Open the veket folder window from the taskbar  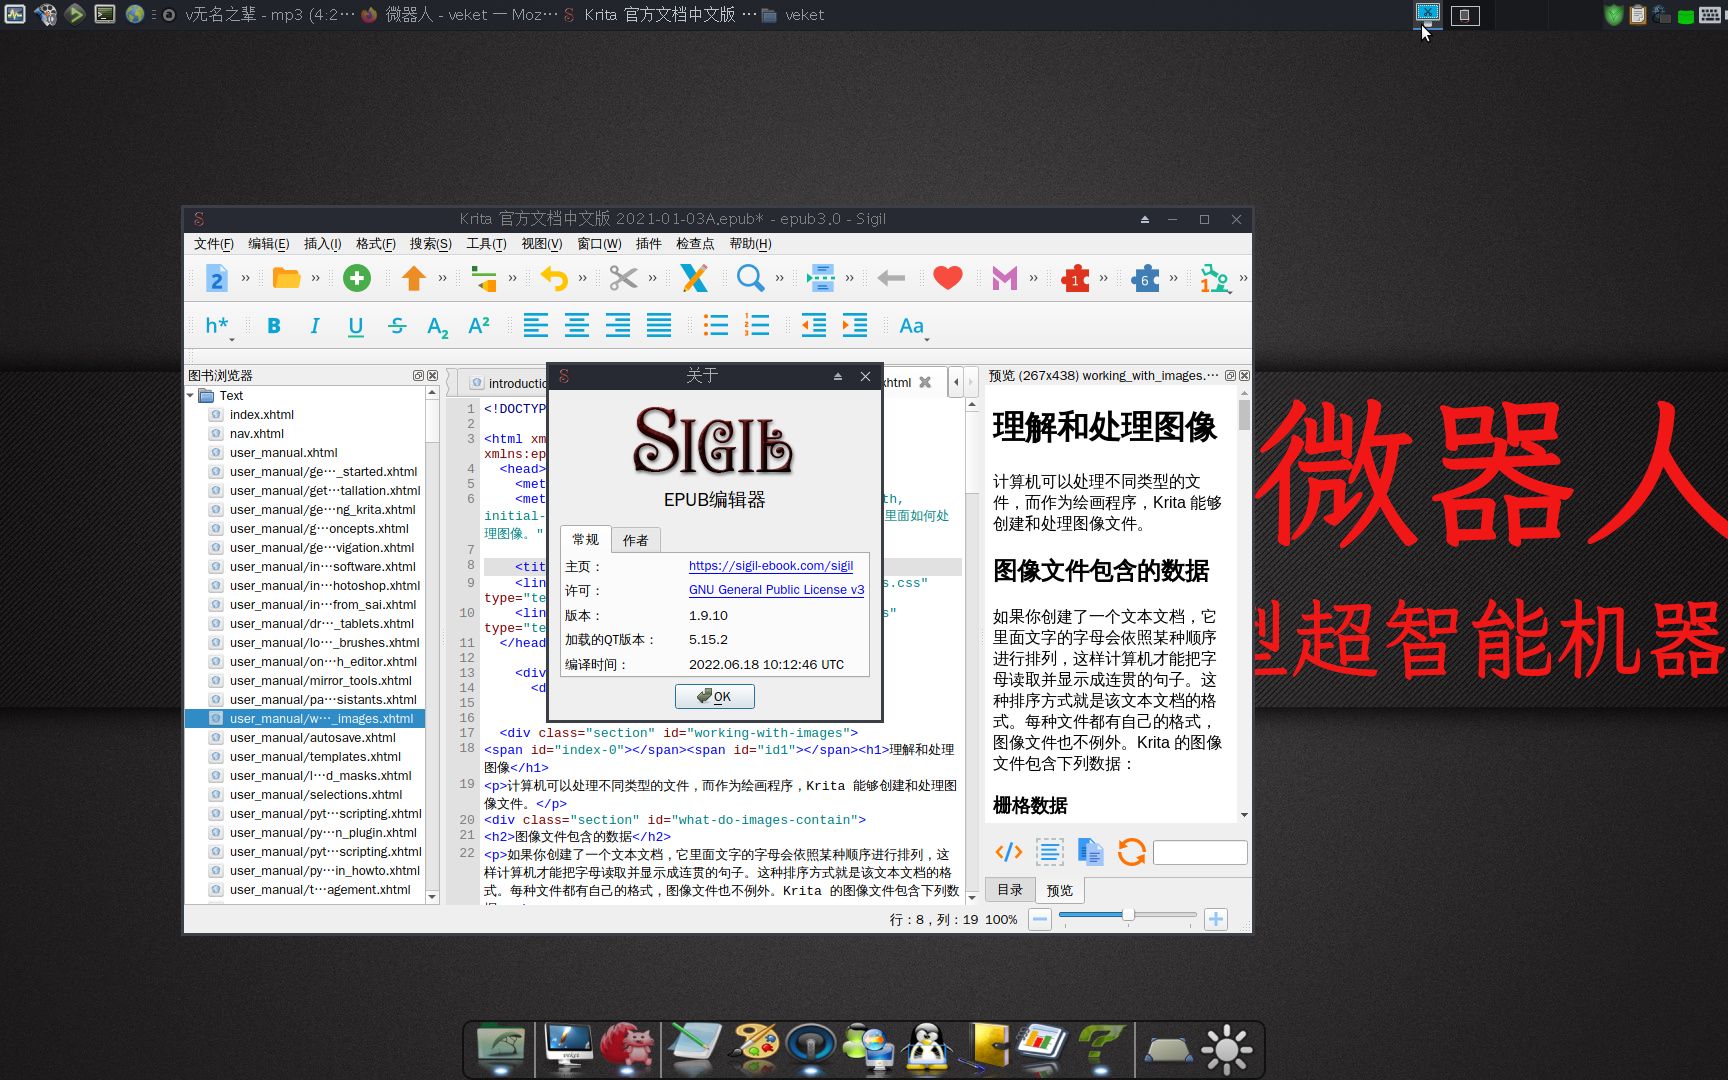pyautogui.click(x=793, y=15)
